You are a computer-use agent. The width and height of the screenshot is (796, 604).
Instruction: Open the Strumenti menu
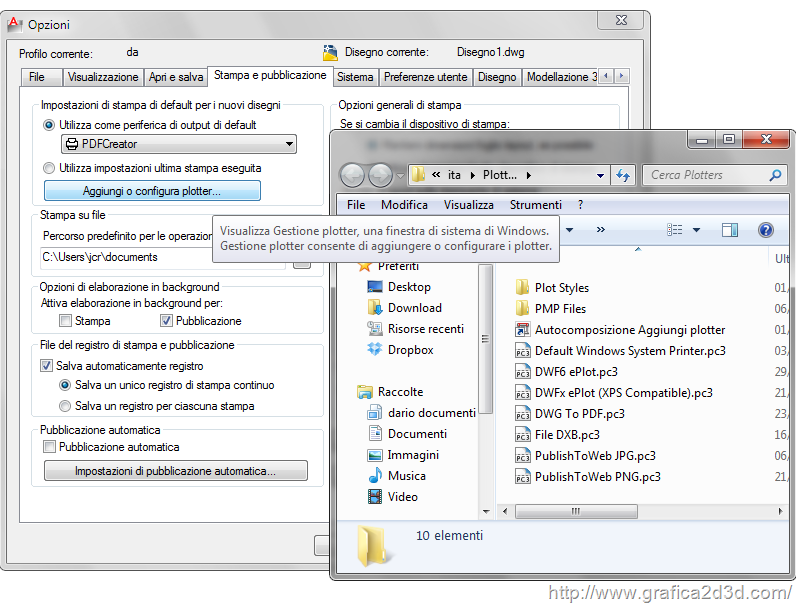tap(535, 205)
